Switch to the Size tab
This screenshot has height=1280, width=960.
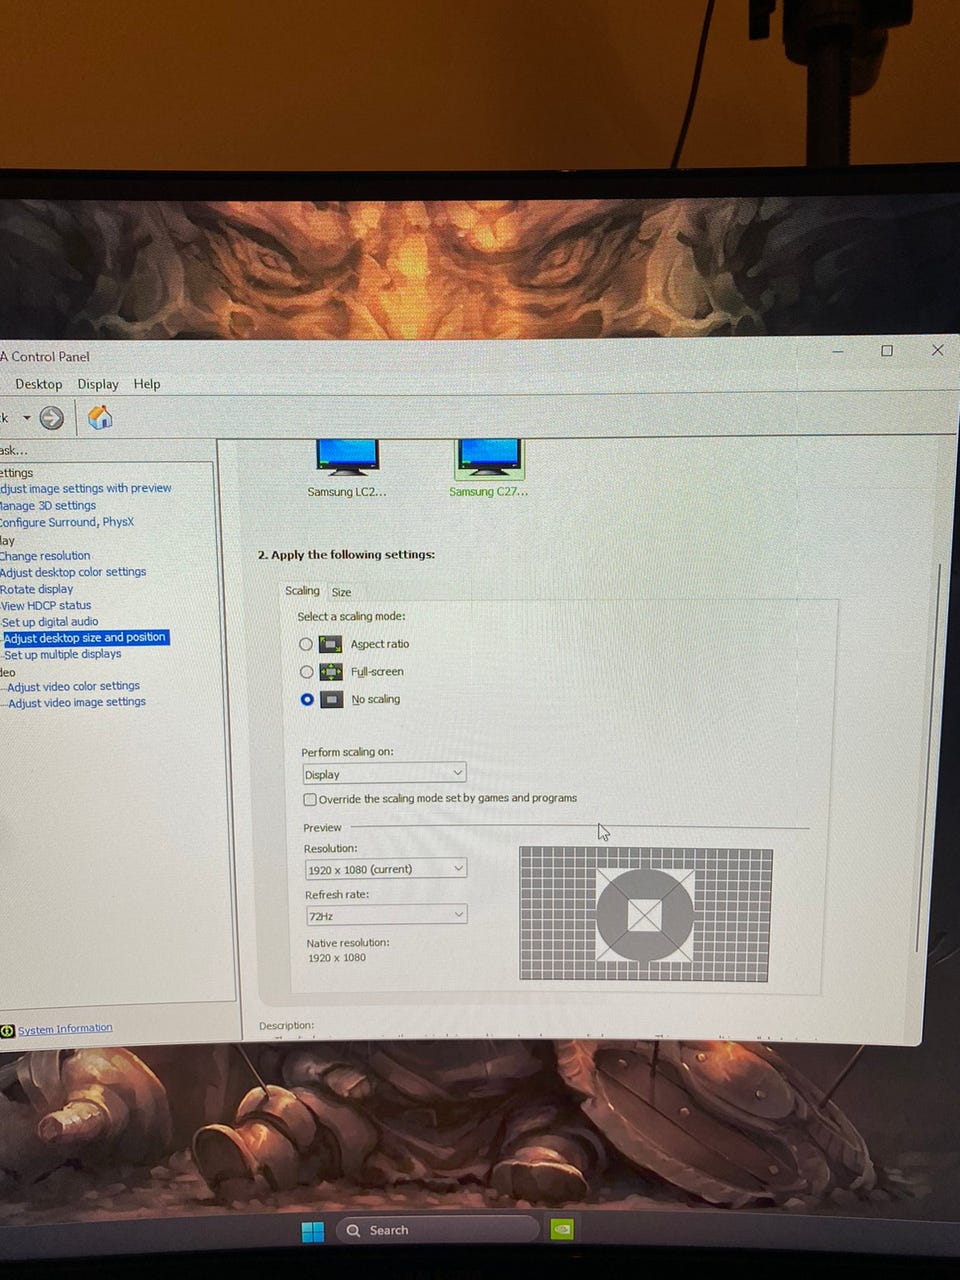(x=341, y=592)
